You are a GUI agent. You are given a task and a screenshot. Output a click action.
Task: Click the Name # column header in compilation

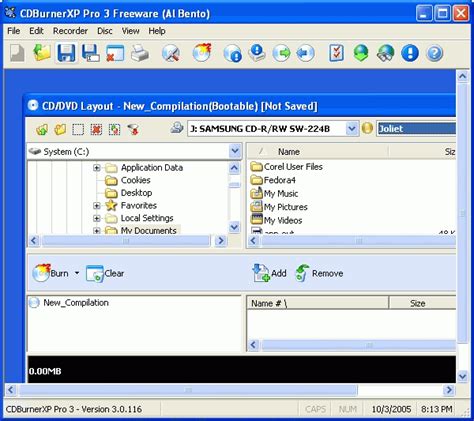tap(318, 303)
